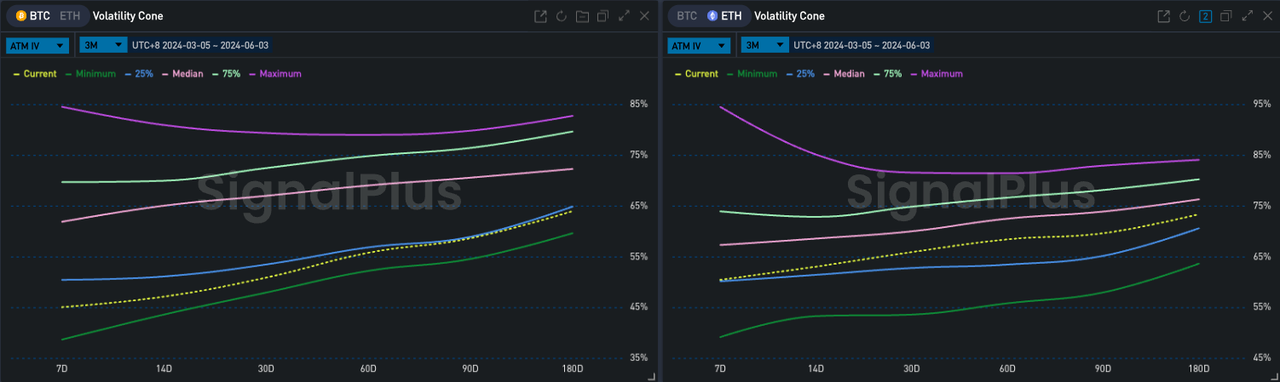Click the numbered group icon in the ETH panel
The width and height of the screenshot is (1280, 382).
pos(1205,16)
